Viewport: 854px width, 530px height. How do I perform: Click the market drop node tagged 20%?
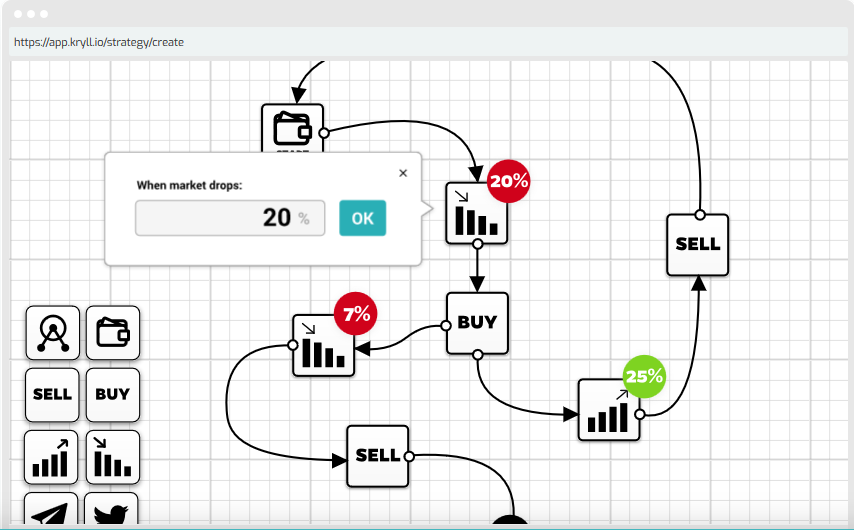pos(477,213)
